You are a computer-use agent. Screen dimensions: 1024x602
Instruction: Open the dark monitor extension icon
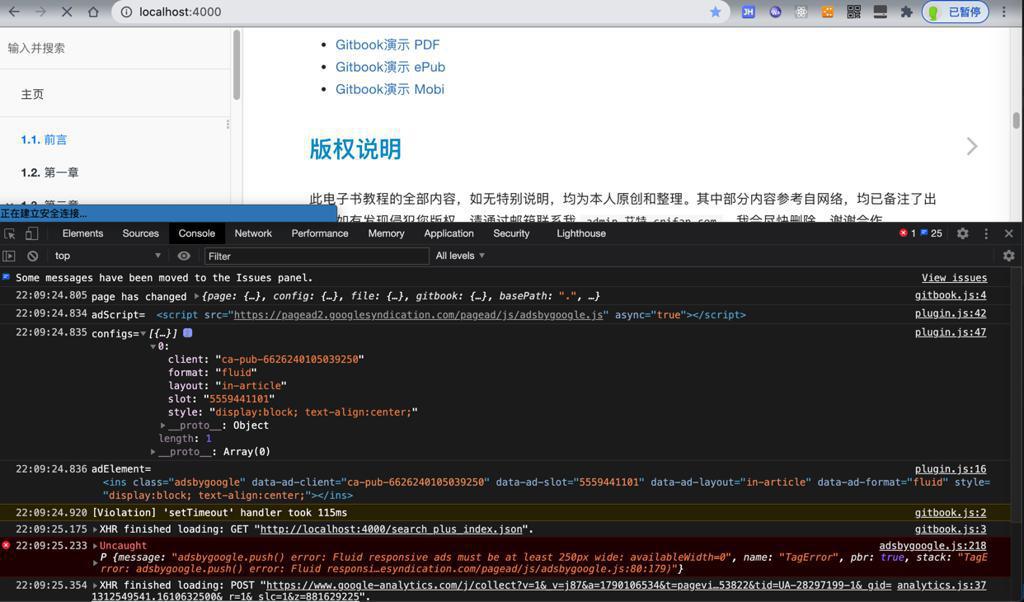[x=880, y=12]
